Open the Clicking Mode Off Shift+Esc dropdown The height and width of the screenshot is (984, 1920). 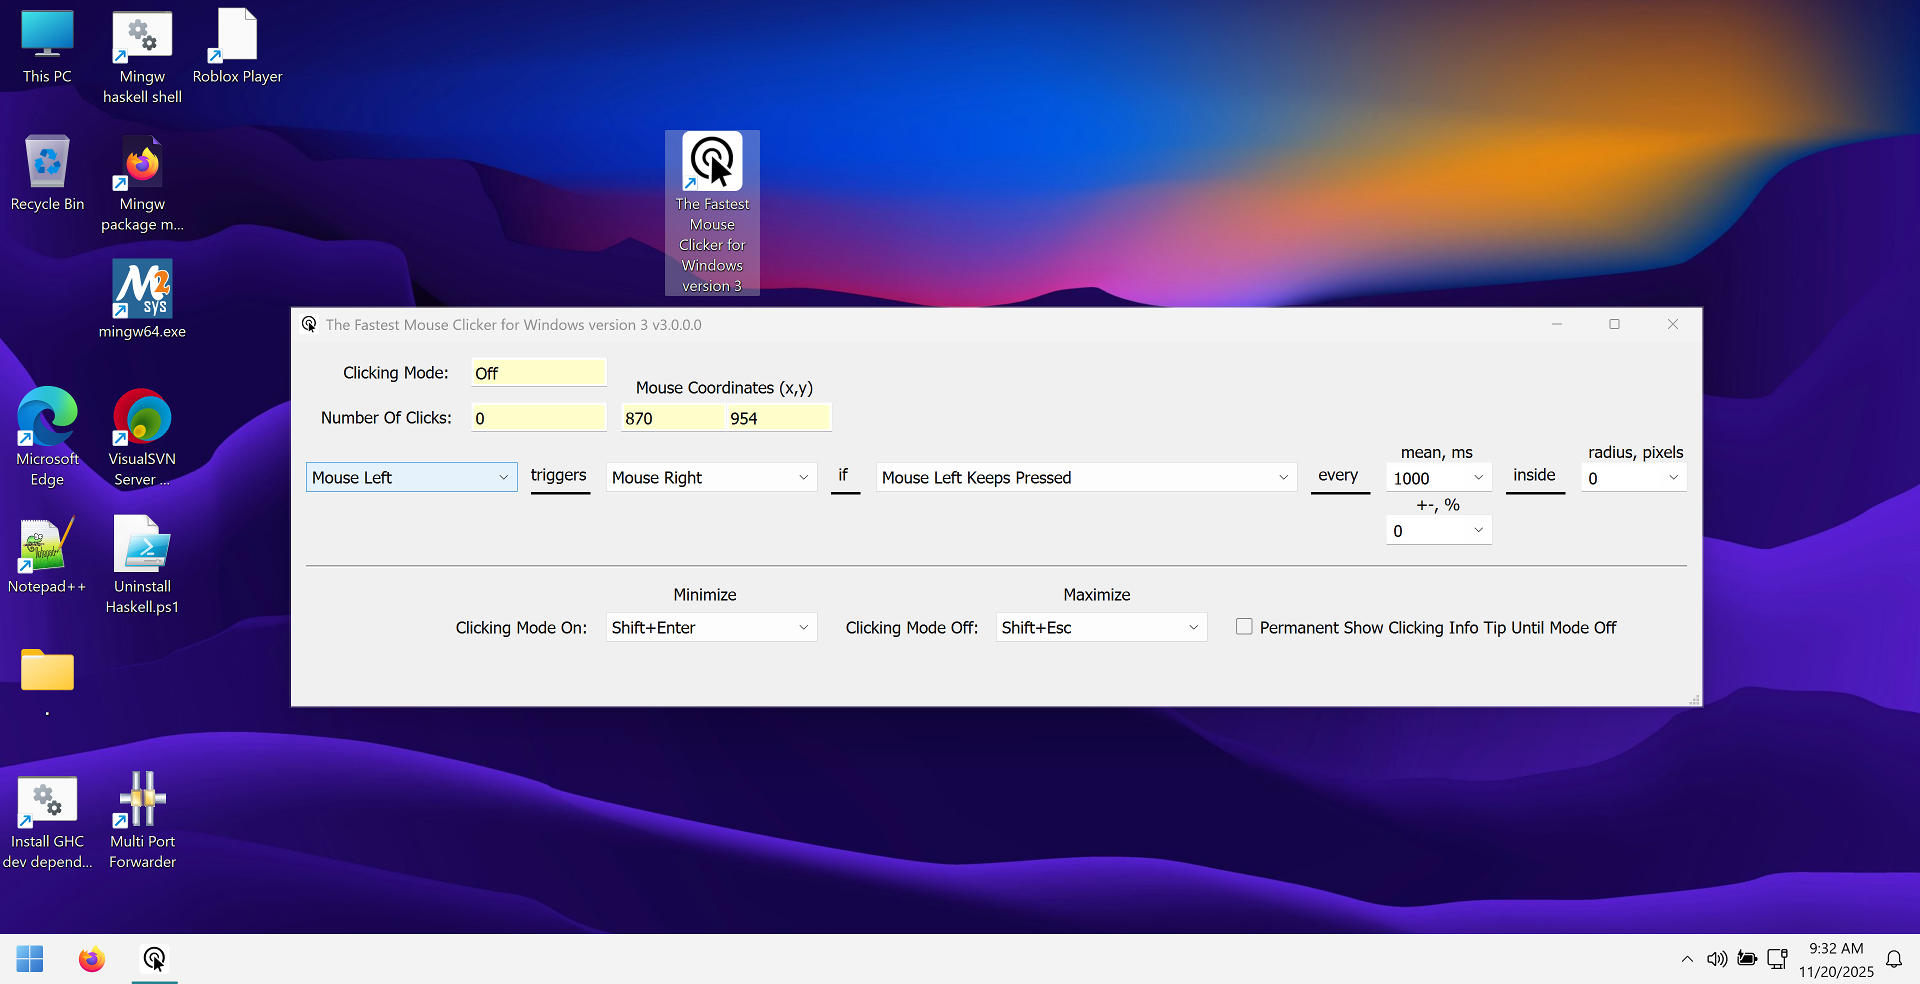point(1191,627)
